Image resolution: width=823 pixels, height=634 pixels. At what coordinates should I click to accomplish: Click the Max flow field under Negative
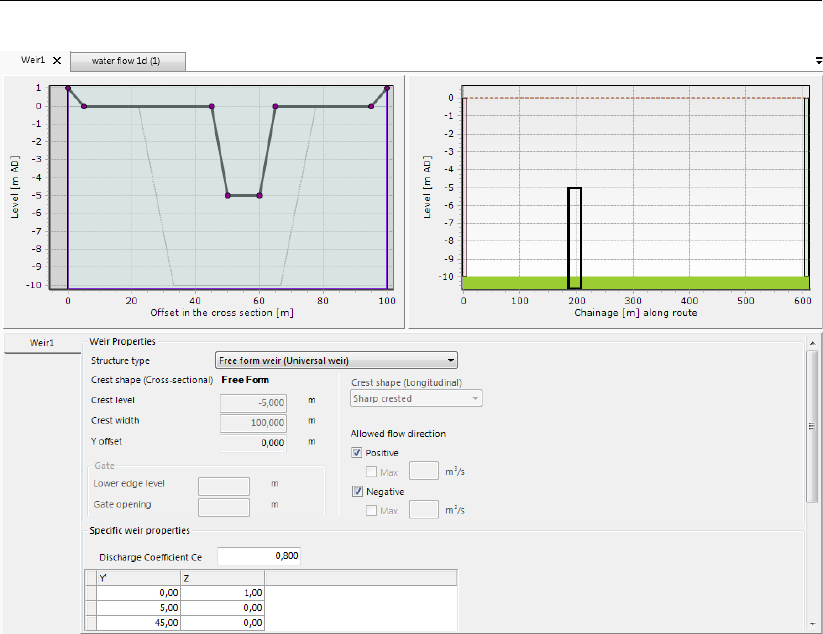[x=424, y=510]
